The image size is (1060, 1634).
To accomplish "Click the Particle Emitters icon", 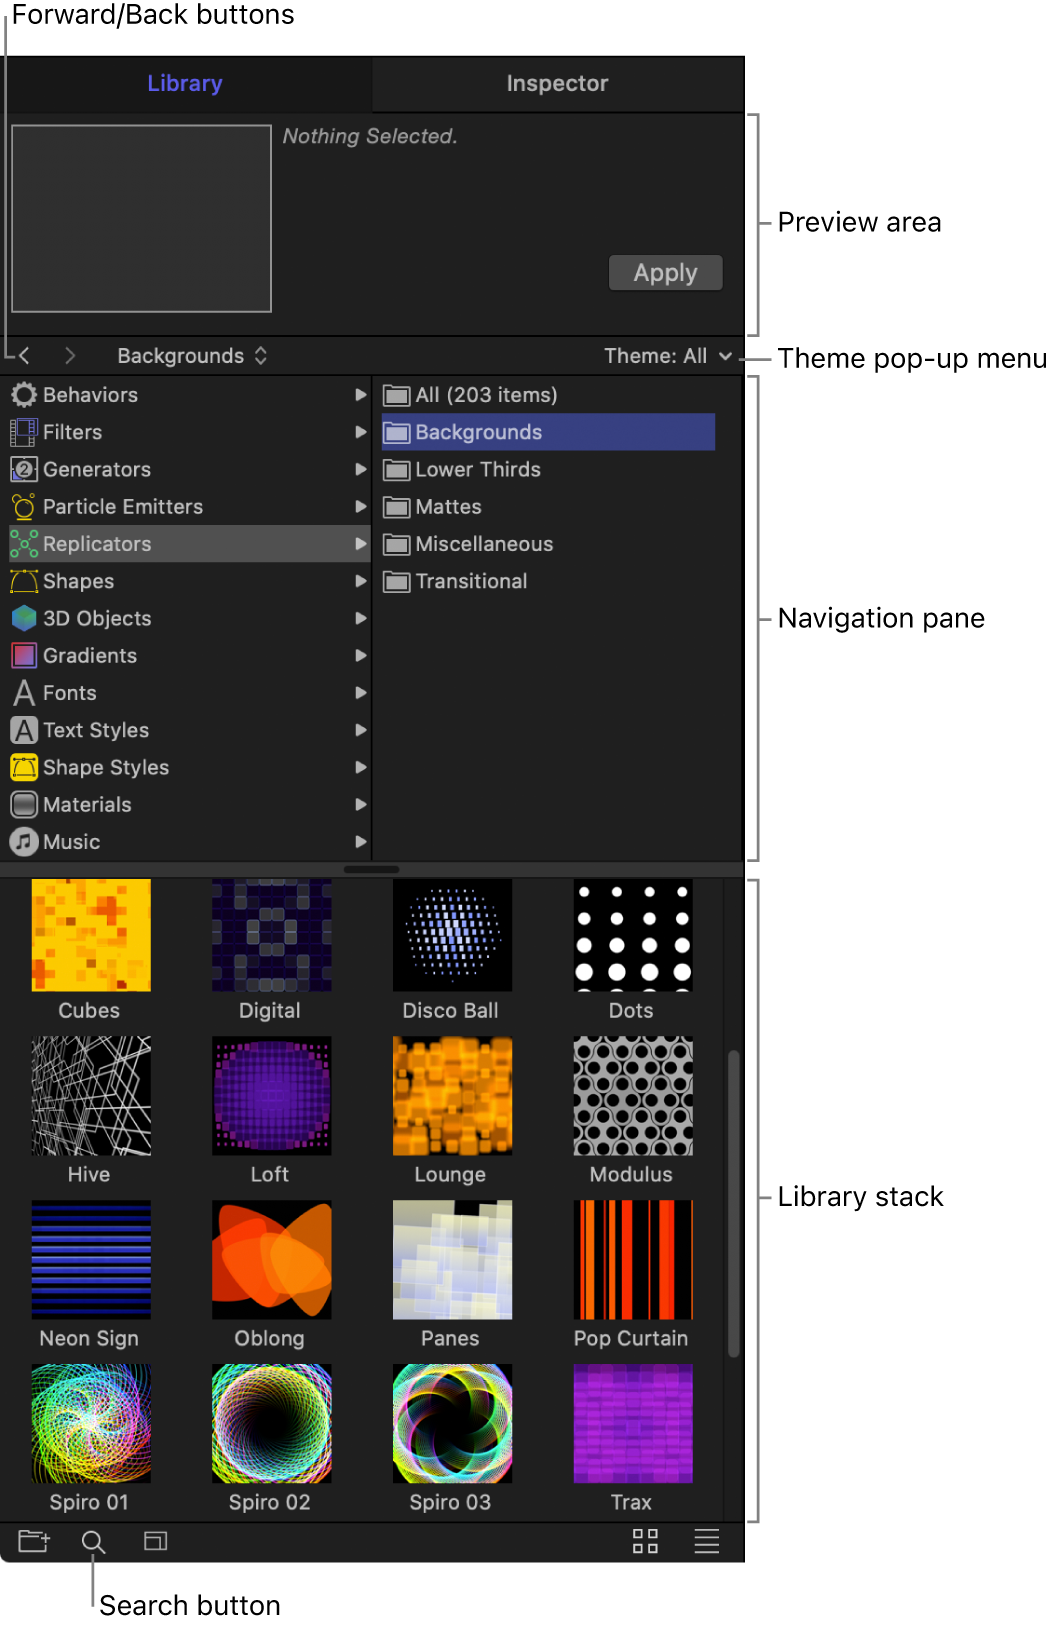I will 24,507.
